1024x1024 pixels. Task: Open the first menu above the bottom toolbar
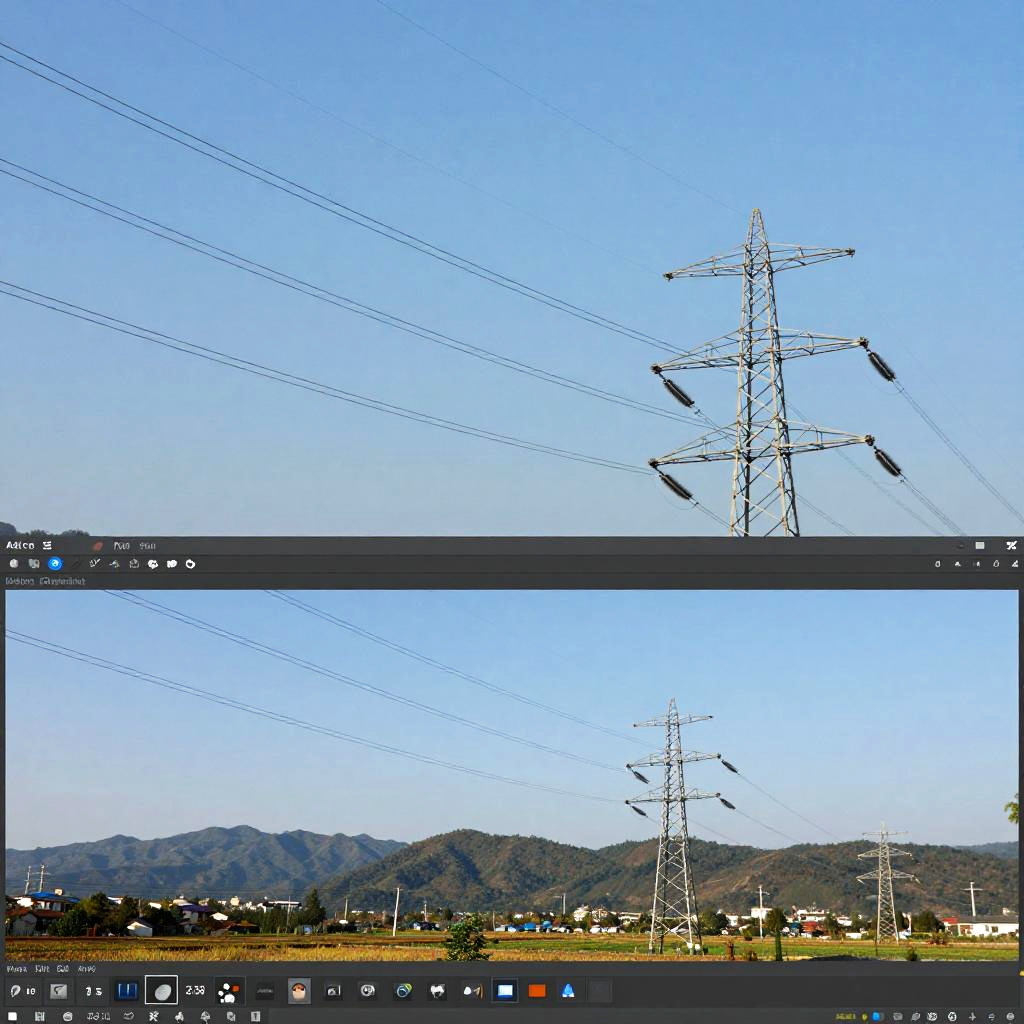tap(14, 969)
